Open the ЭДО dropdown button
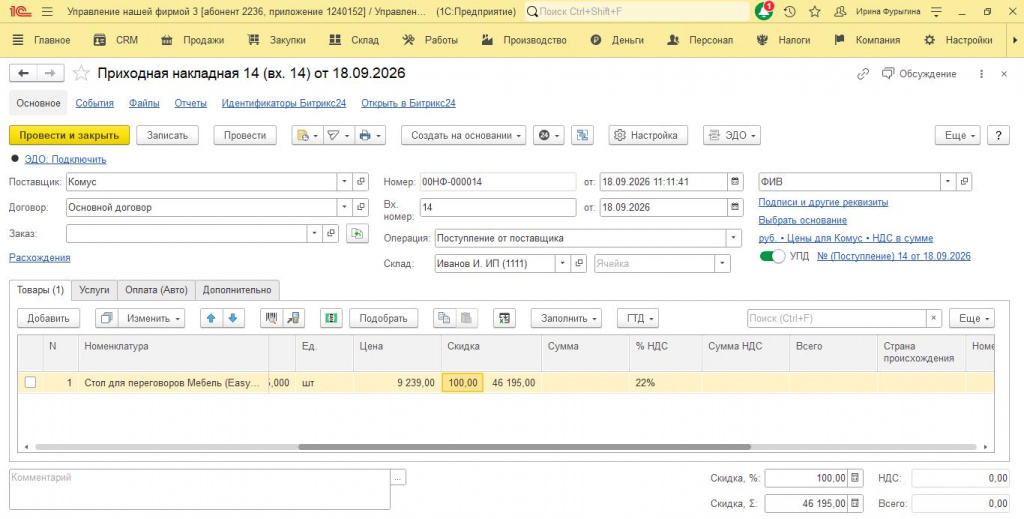Image resolution: width=1024 pixels, height=519 pixels. pyautogui.click(x=731, y=135)
